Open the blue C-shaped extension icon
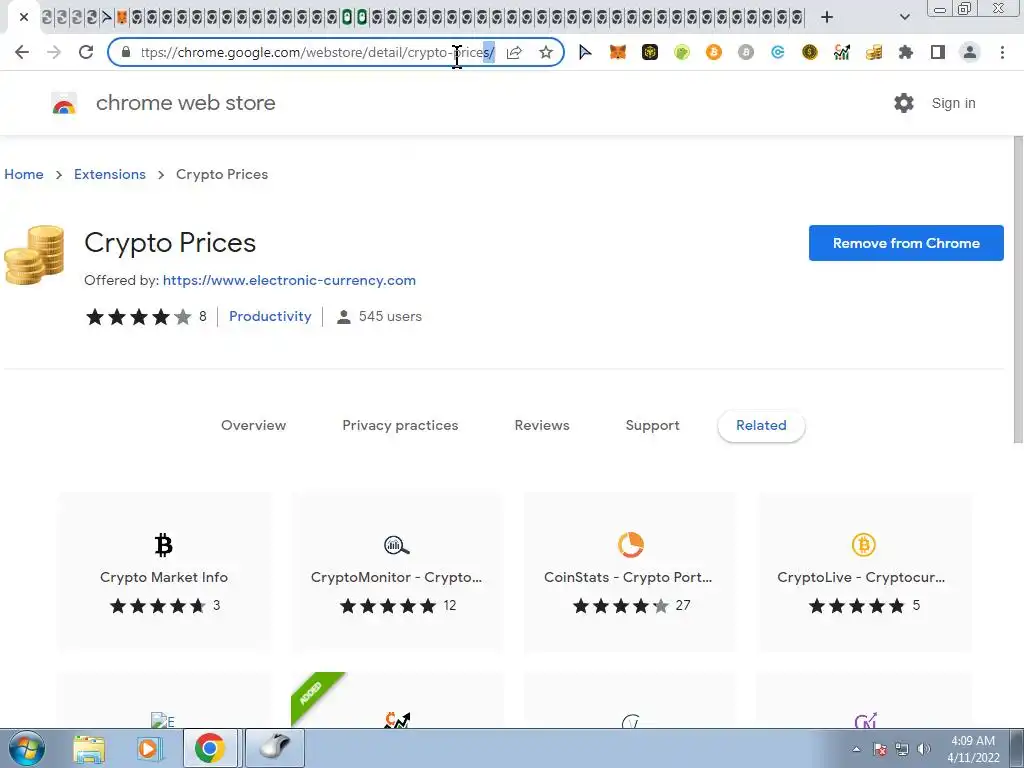1024x768 pixels. coord(777,52)
